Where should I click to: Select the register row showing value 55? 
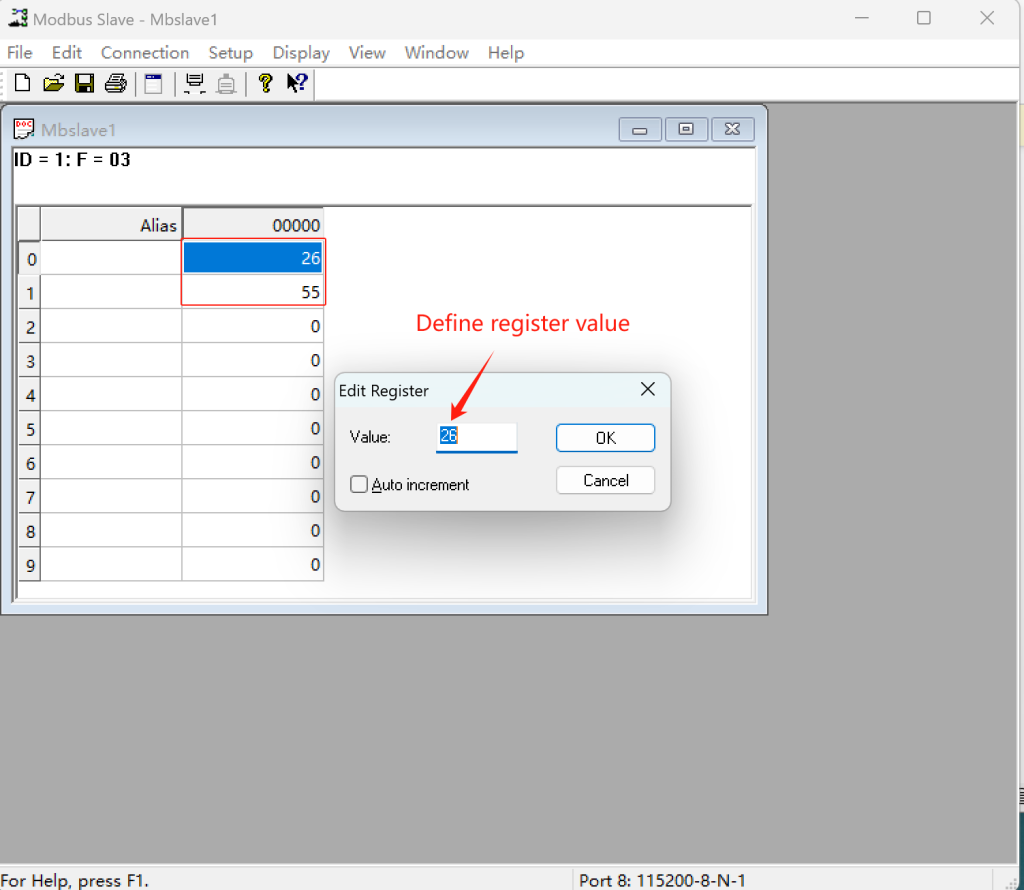pos(252,292)
